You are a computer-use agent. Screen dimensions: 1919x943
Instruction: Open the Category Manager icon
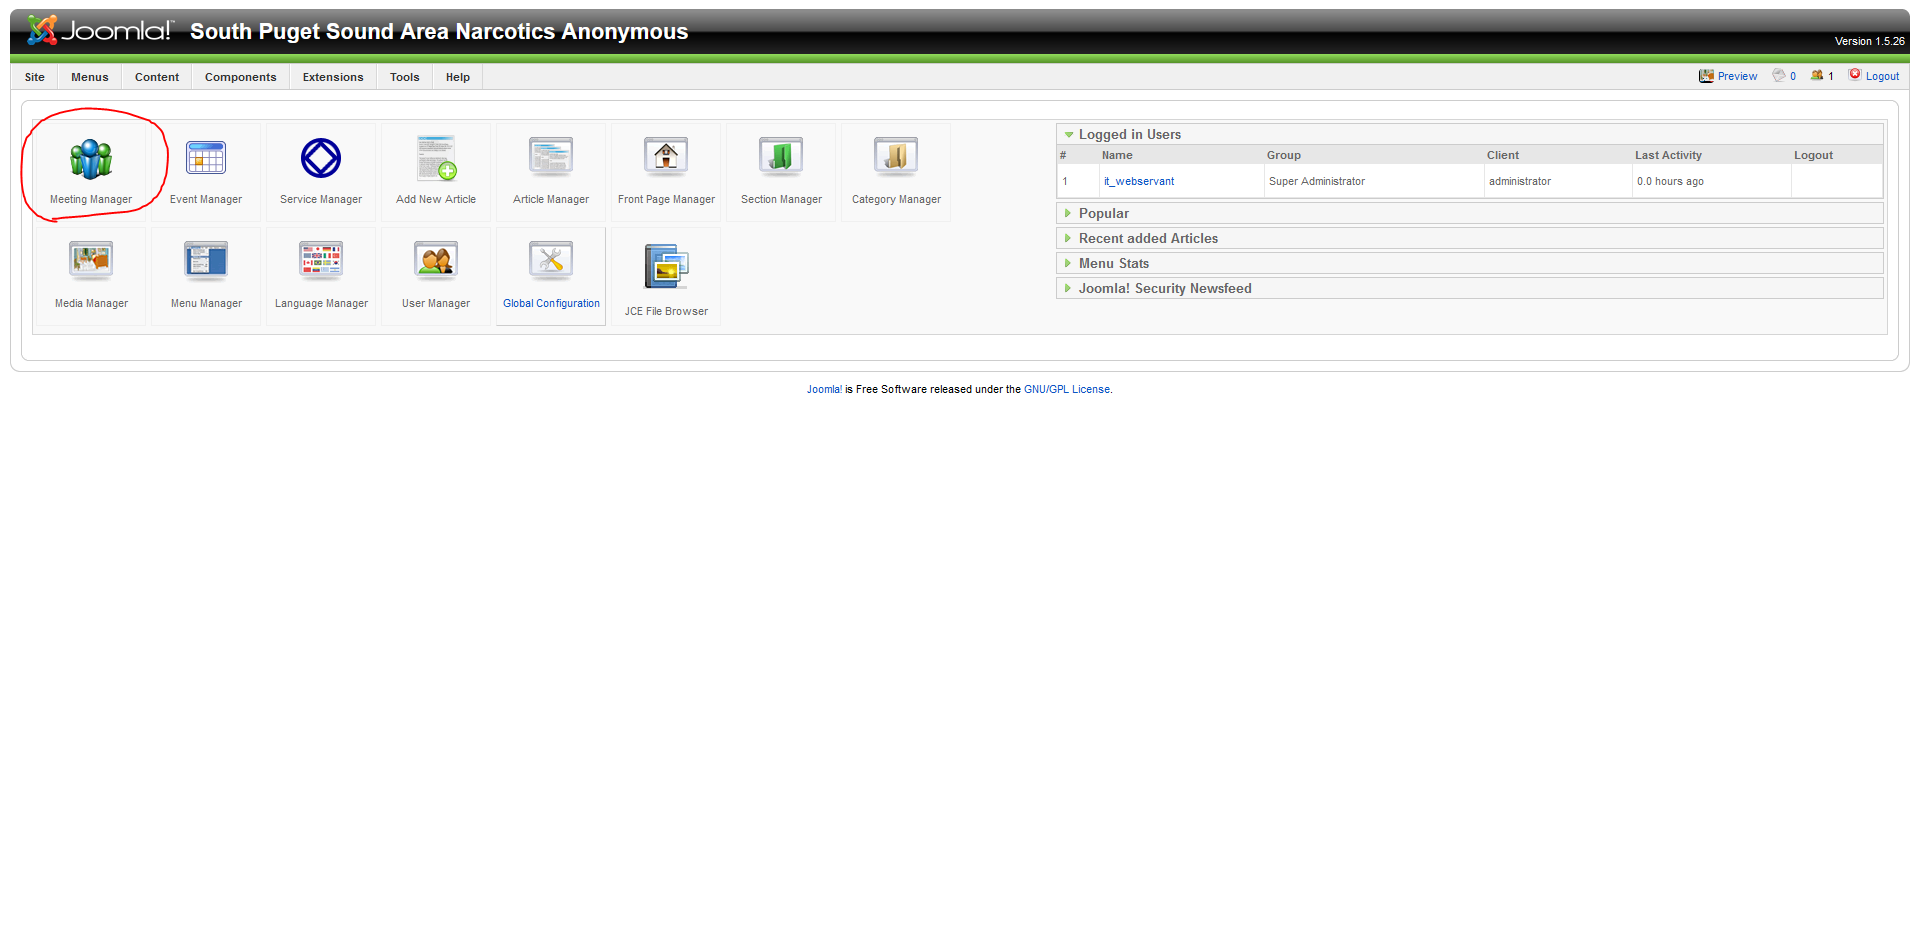point(896,157)
